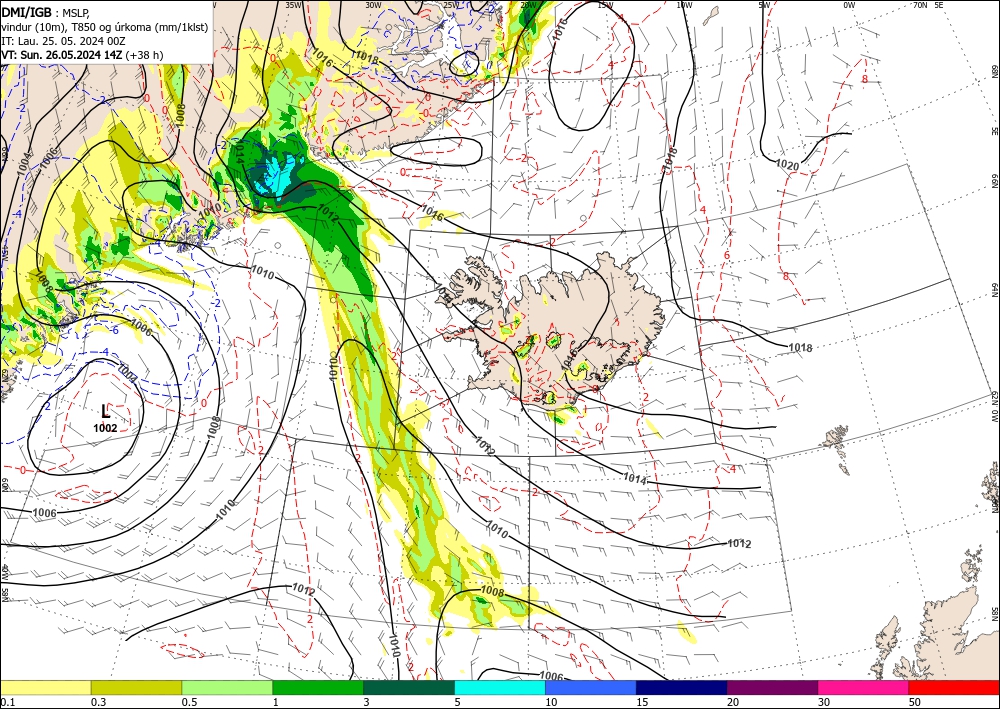Viewport: 1000px width, 709px height.
Task: Click the '1002' central pressure value
Action: (x=105, y=428)
